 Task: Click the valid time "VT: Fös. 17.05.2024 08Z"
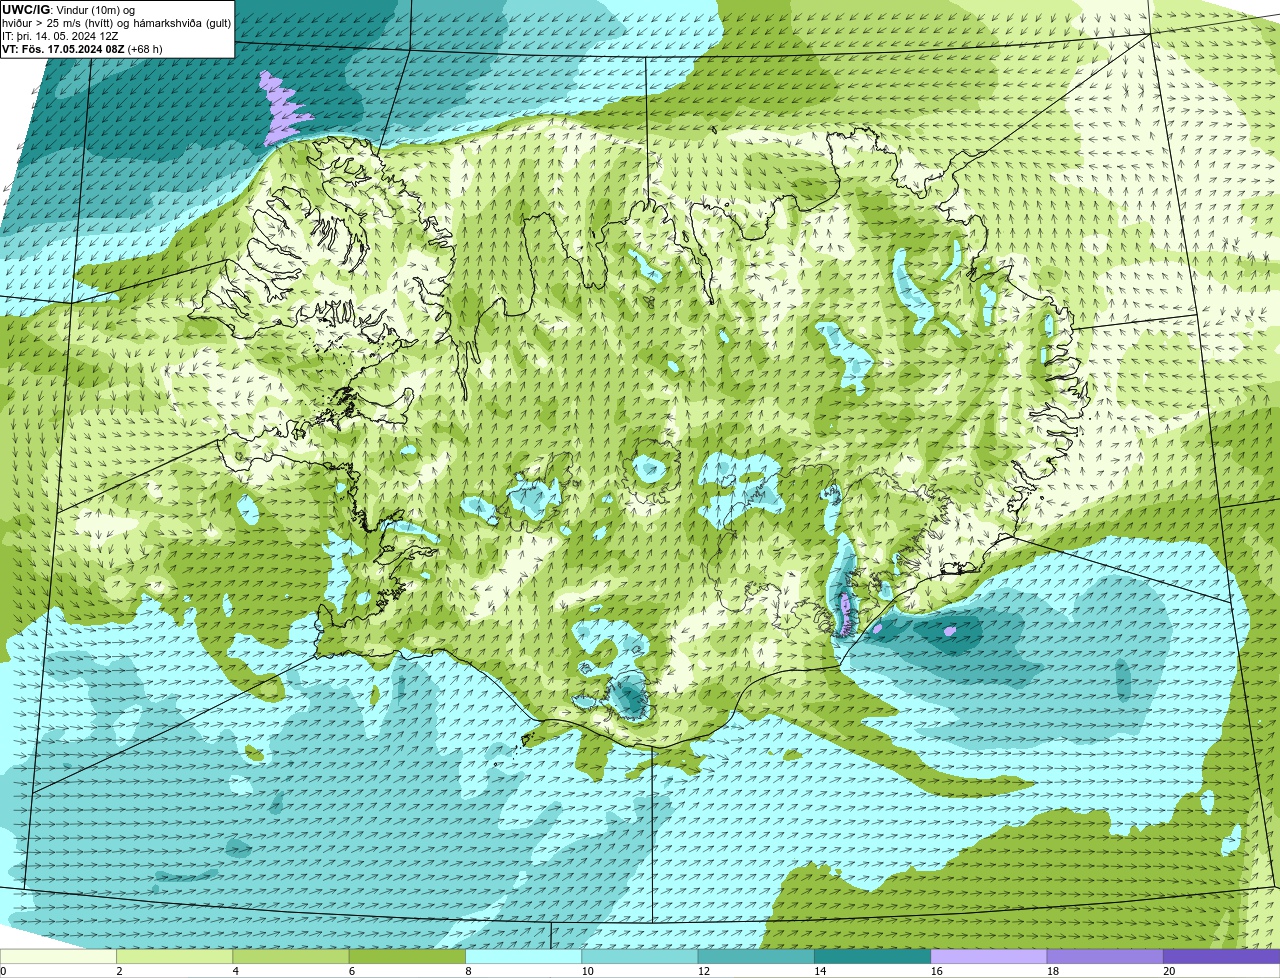click(x=64, y=49)
